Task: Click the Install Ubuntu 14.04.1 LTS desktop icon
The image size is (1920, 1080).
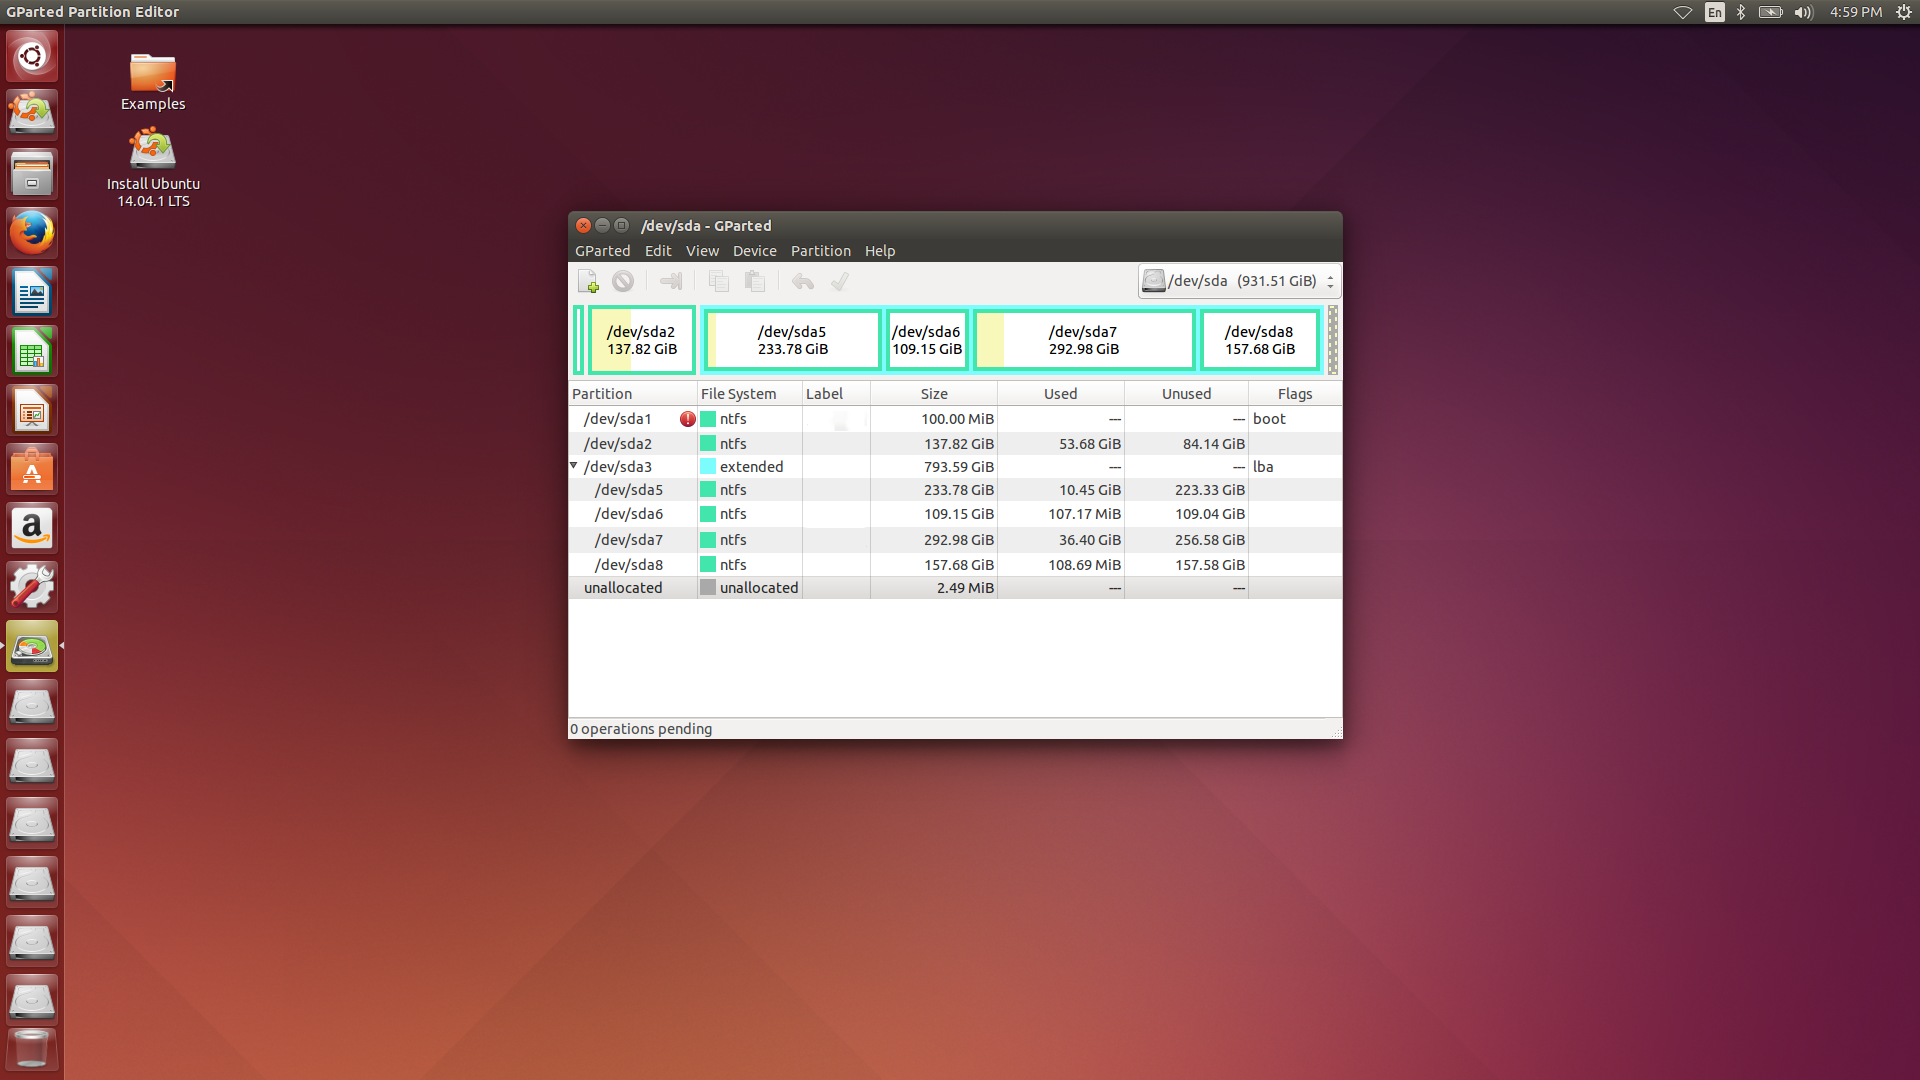Action: [153, 166]
